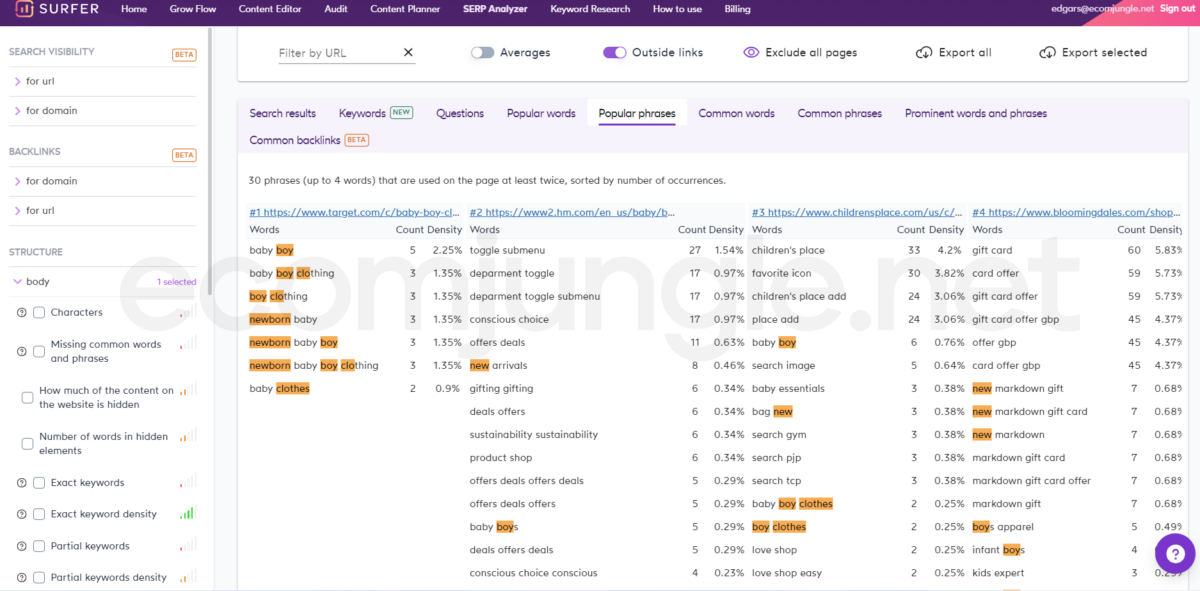Collapse the body structure section

18,282
